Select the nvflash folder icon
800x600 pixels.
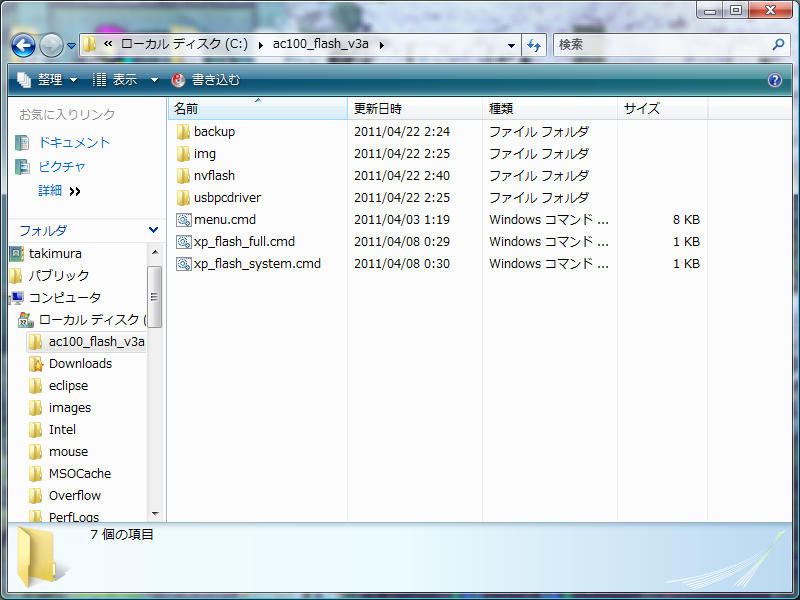(183, 176)
